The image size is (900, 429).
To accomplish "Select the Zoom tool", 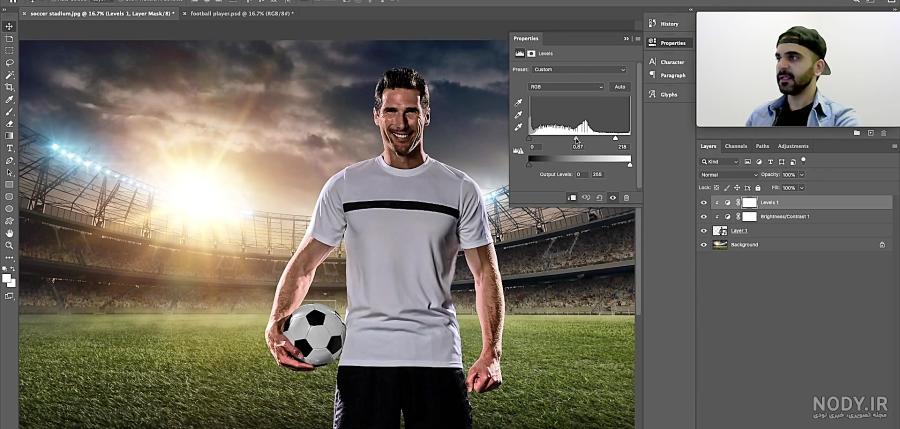I will [x=9, y=245].
